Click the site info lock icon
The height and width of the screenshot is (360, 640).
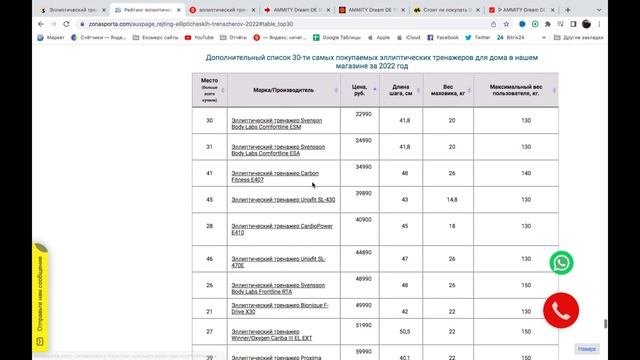click(82, 24)
